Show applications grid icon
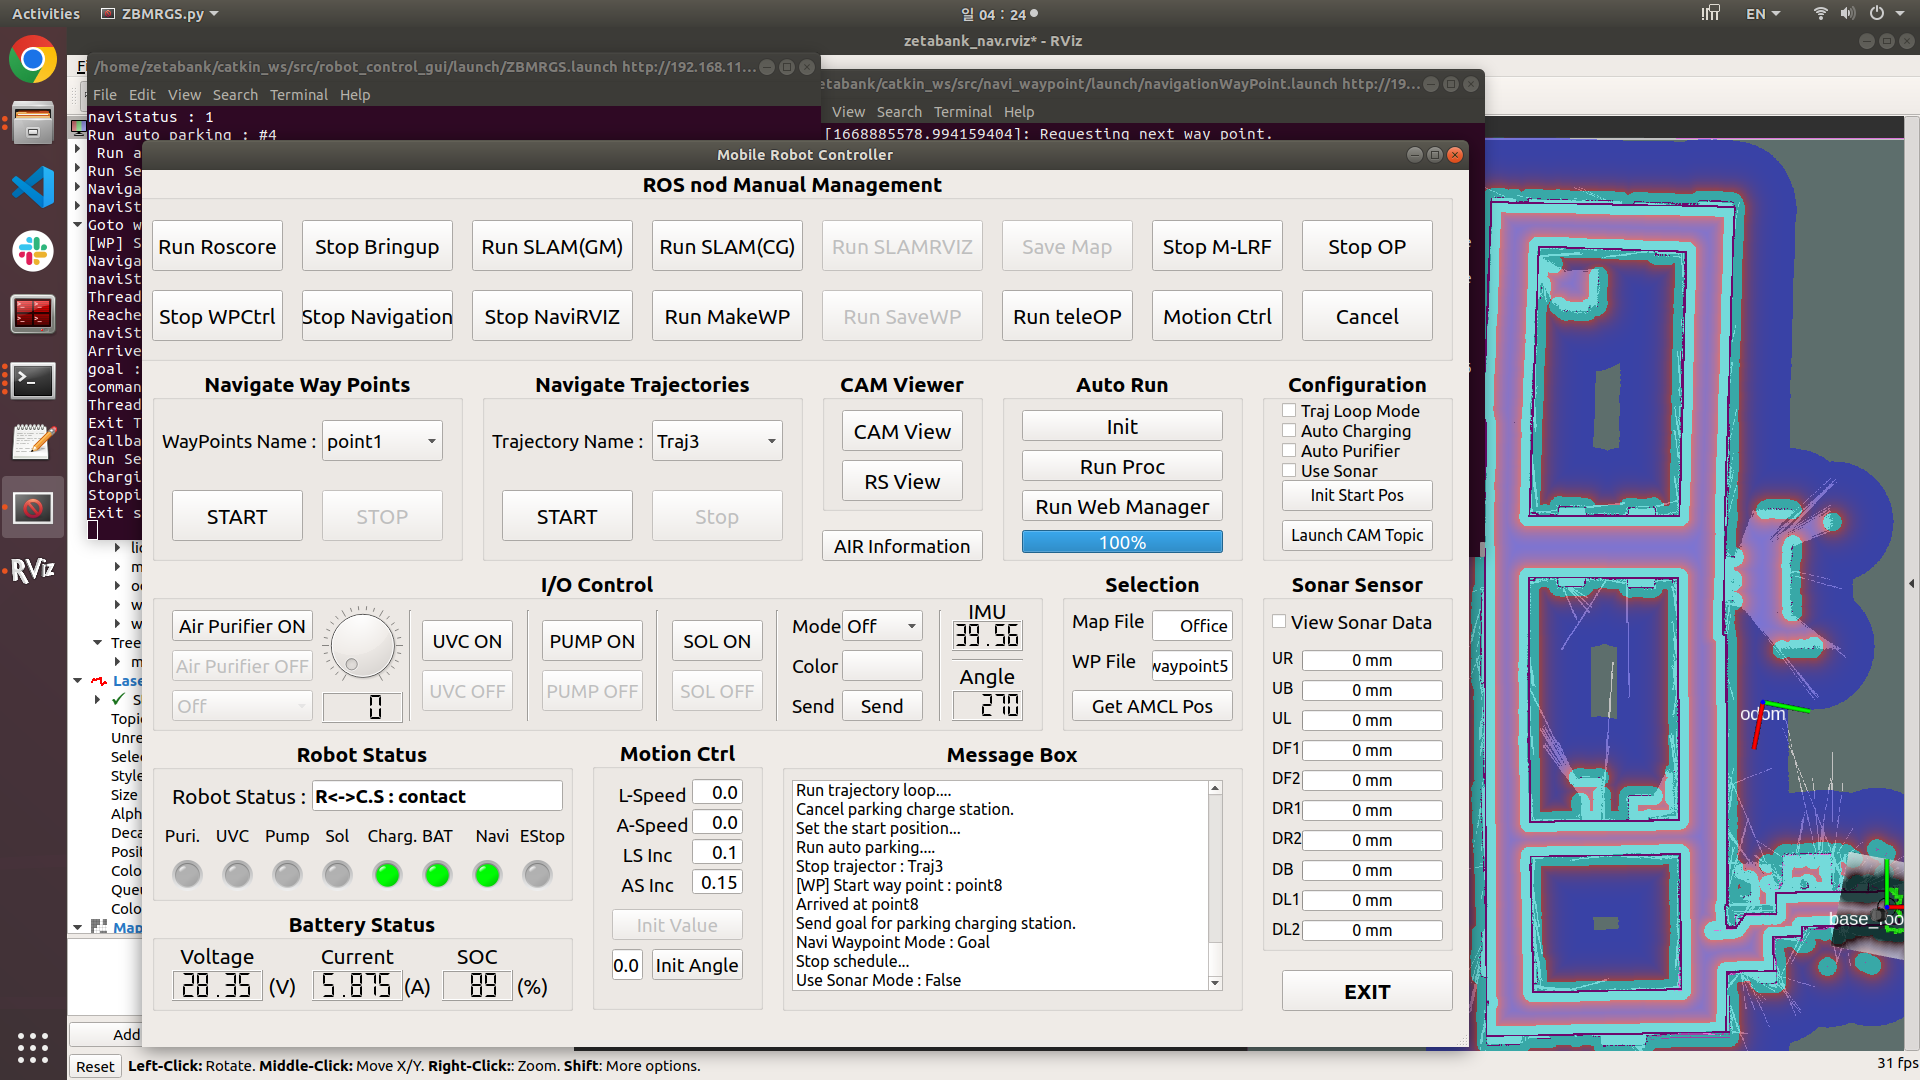The image size is (1920, 1080). click(33, 1047)
